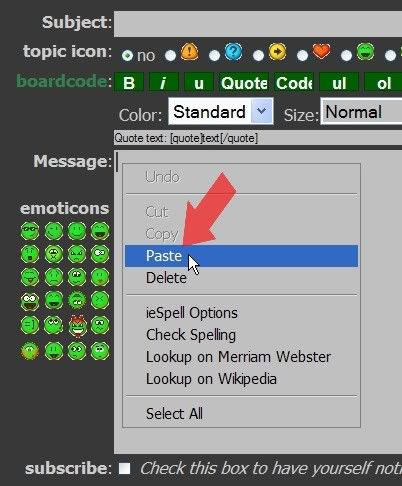This screenshot has height=486, width=402.
Task: Choose the red heart topic icon
Action: pos(322,52)
